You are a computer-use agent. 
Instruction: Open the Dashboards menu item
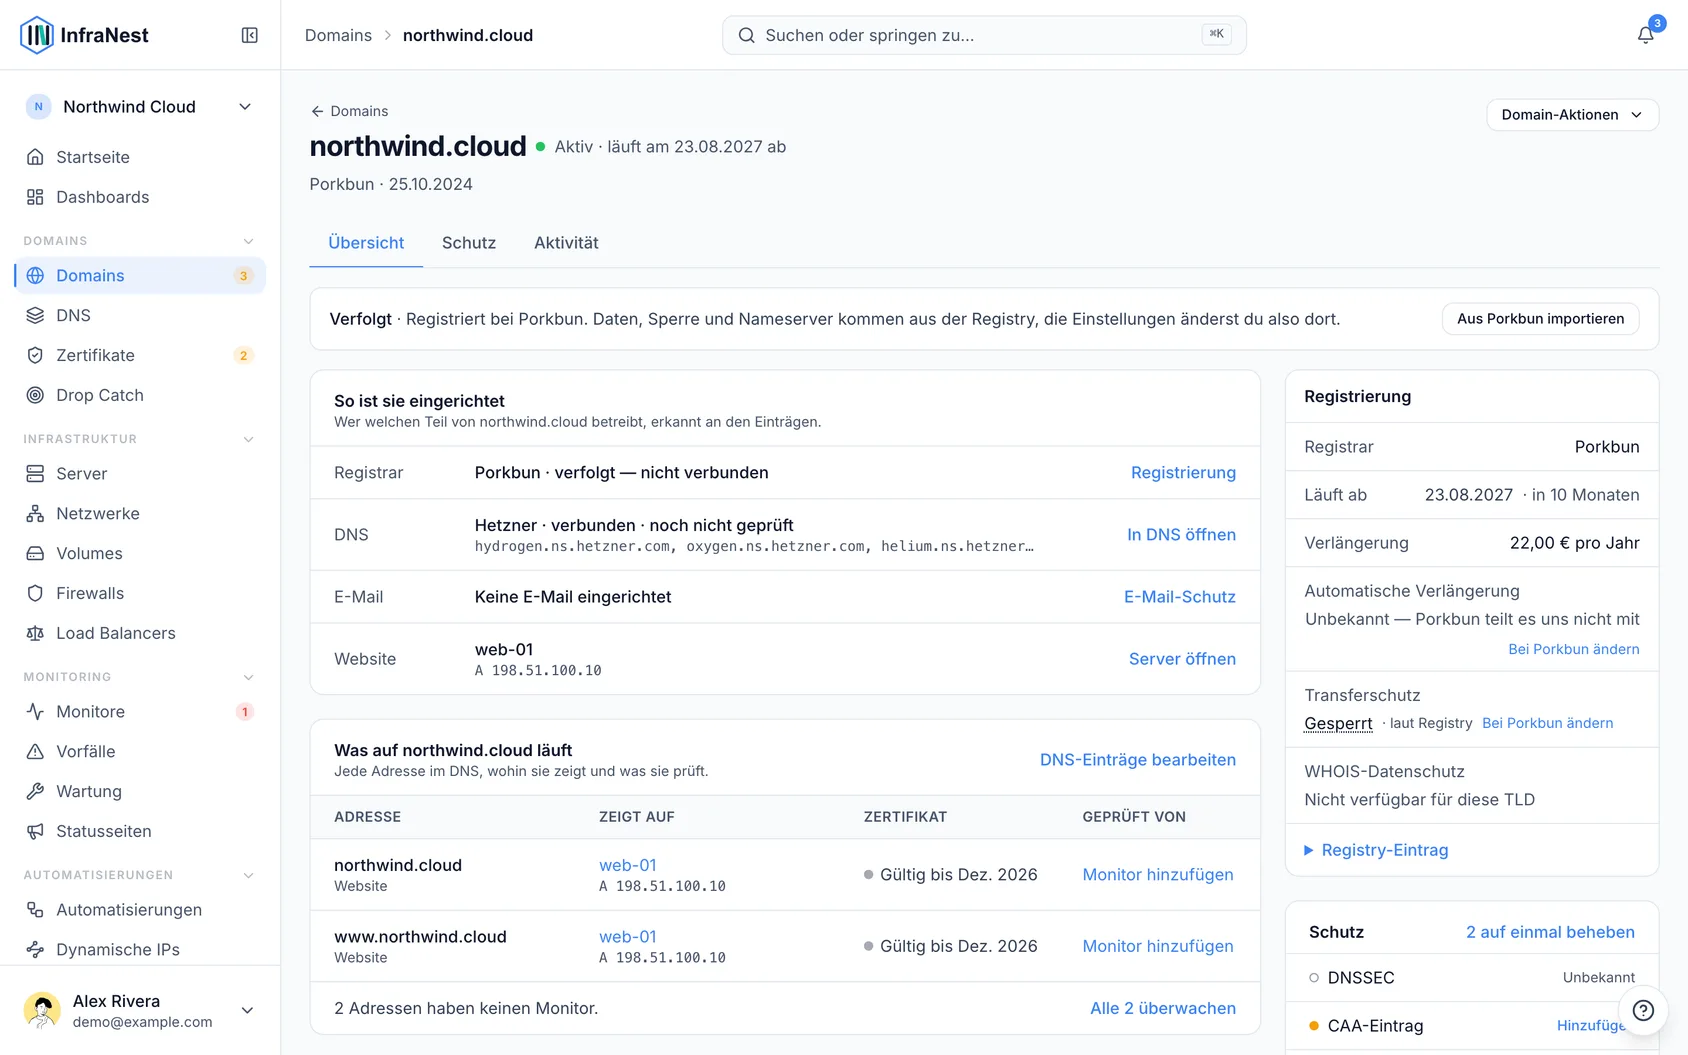(x=140, y=197)
